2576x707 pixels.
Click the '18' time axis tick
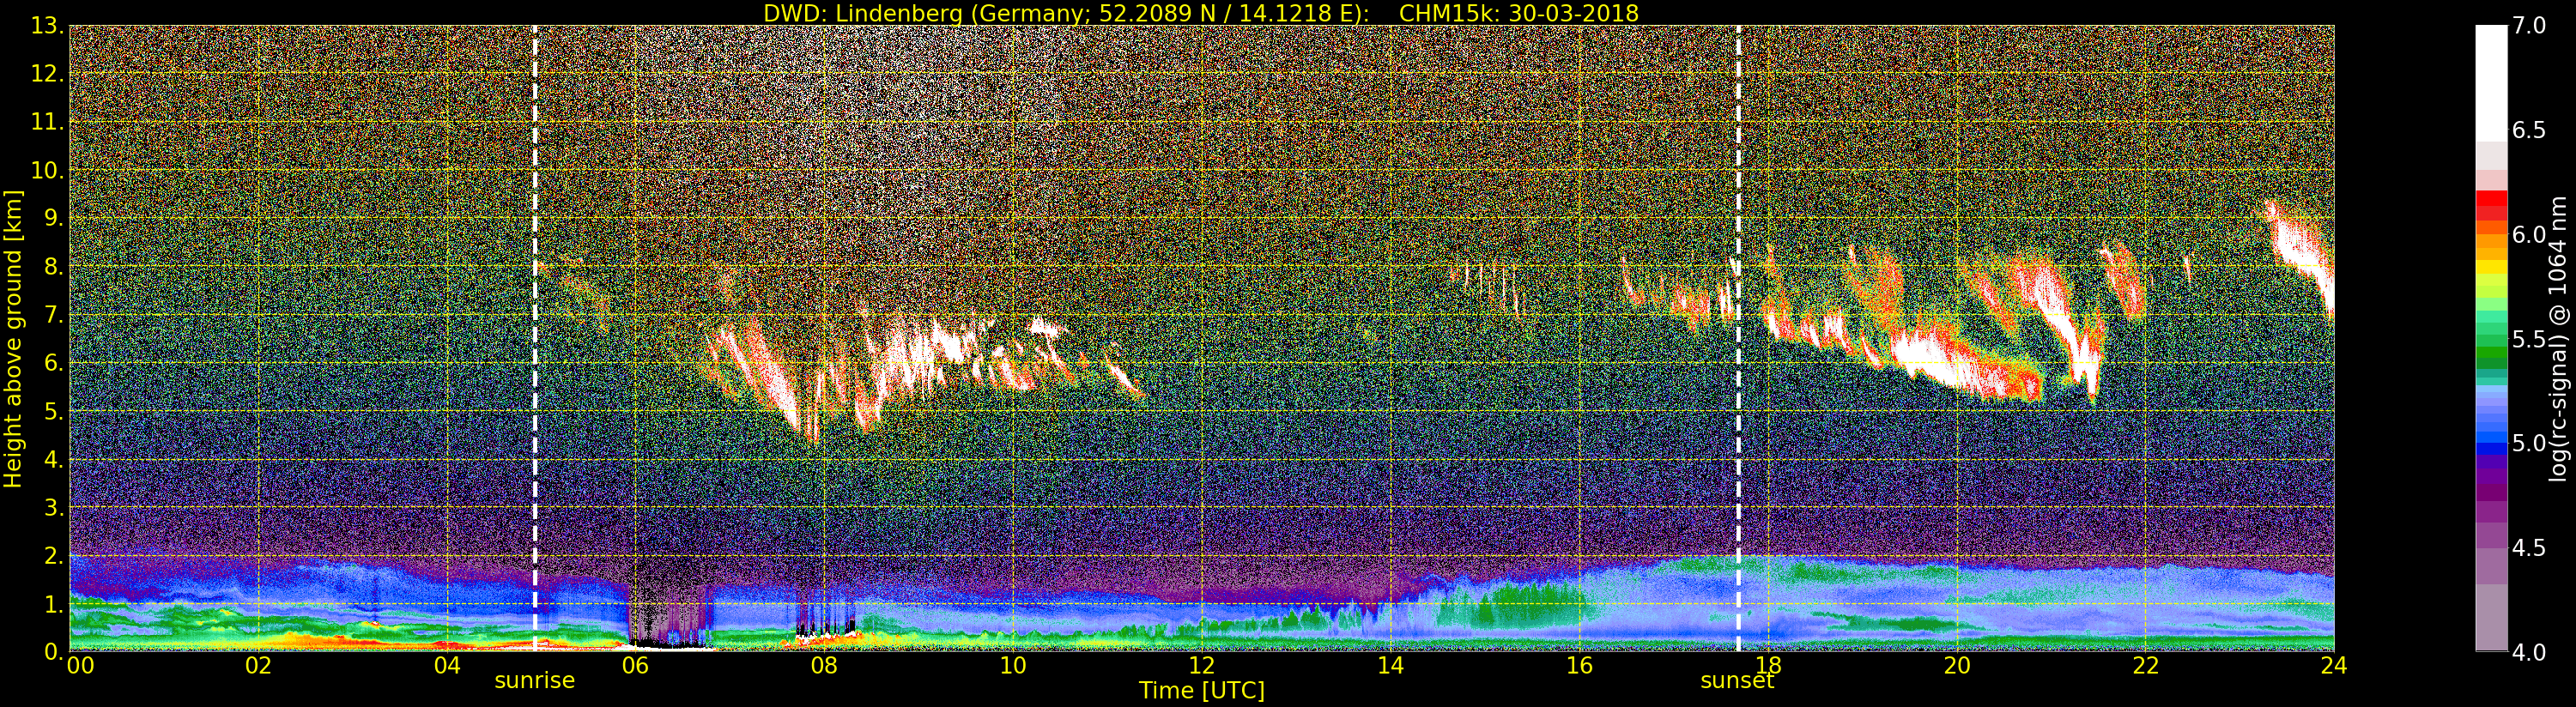tap(1768, 666)
